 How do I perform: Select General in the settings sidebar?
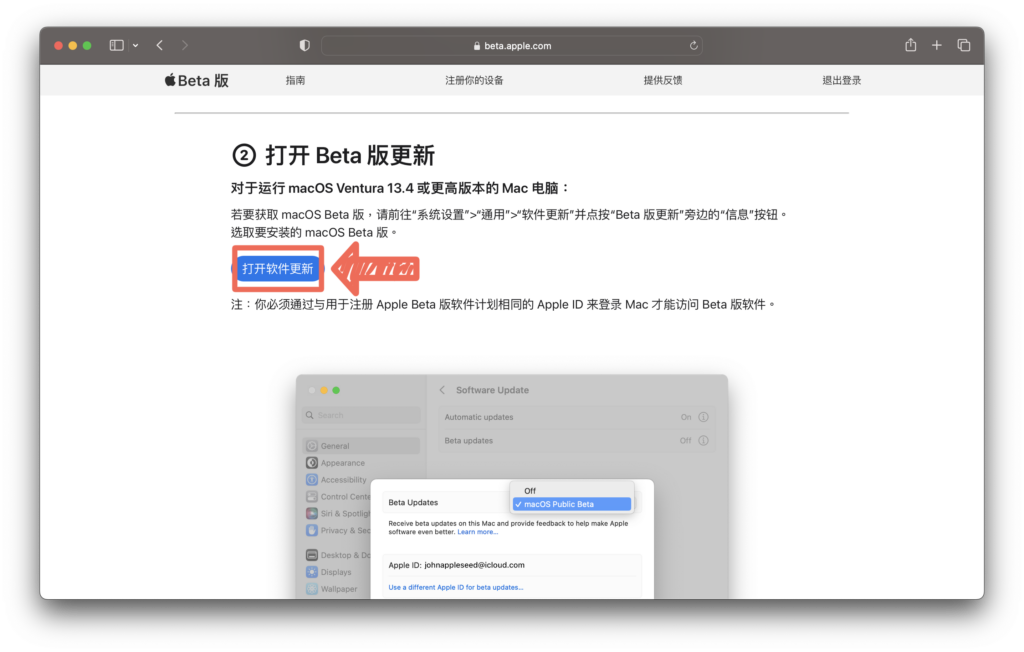[x=361, y=446]
